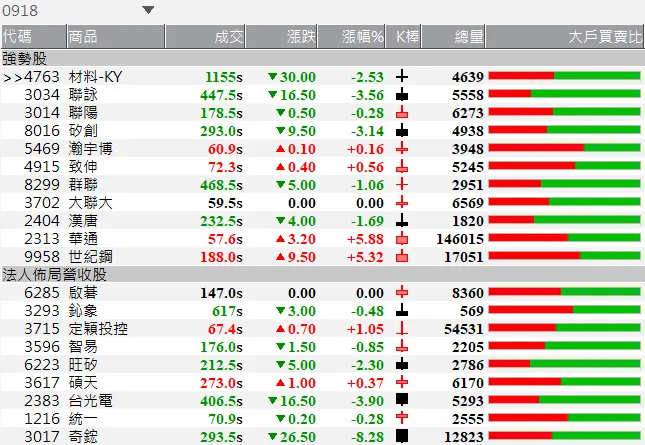Select stock name 統一
Image resolution: width=645 pixels, height=445 pixels.
(84, 419)
